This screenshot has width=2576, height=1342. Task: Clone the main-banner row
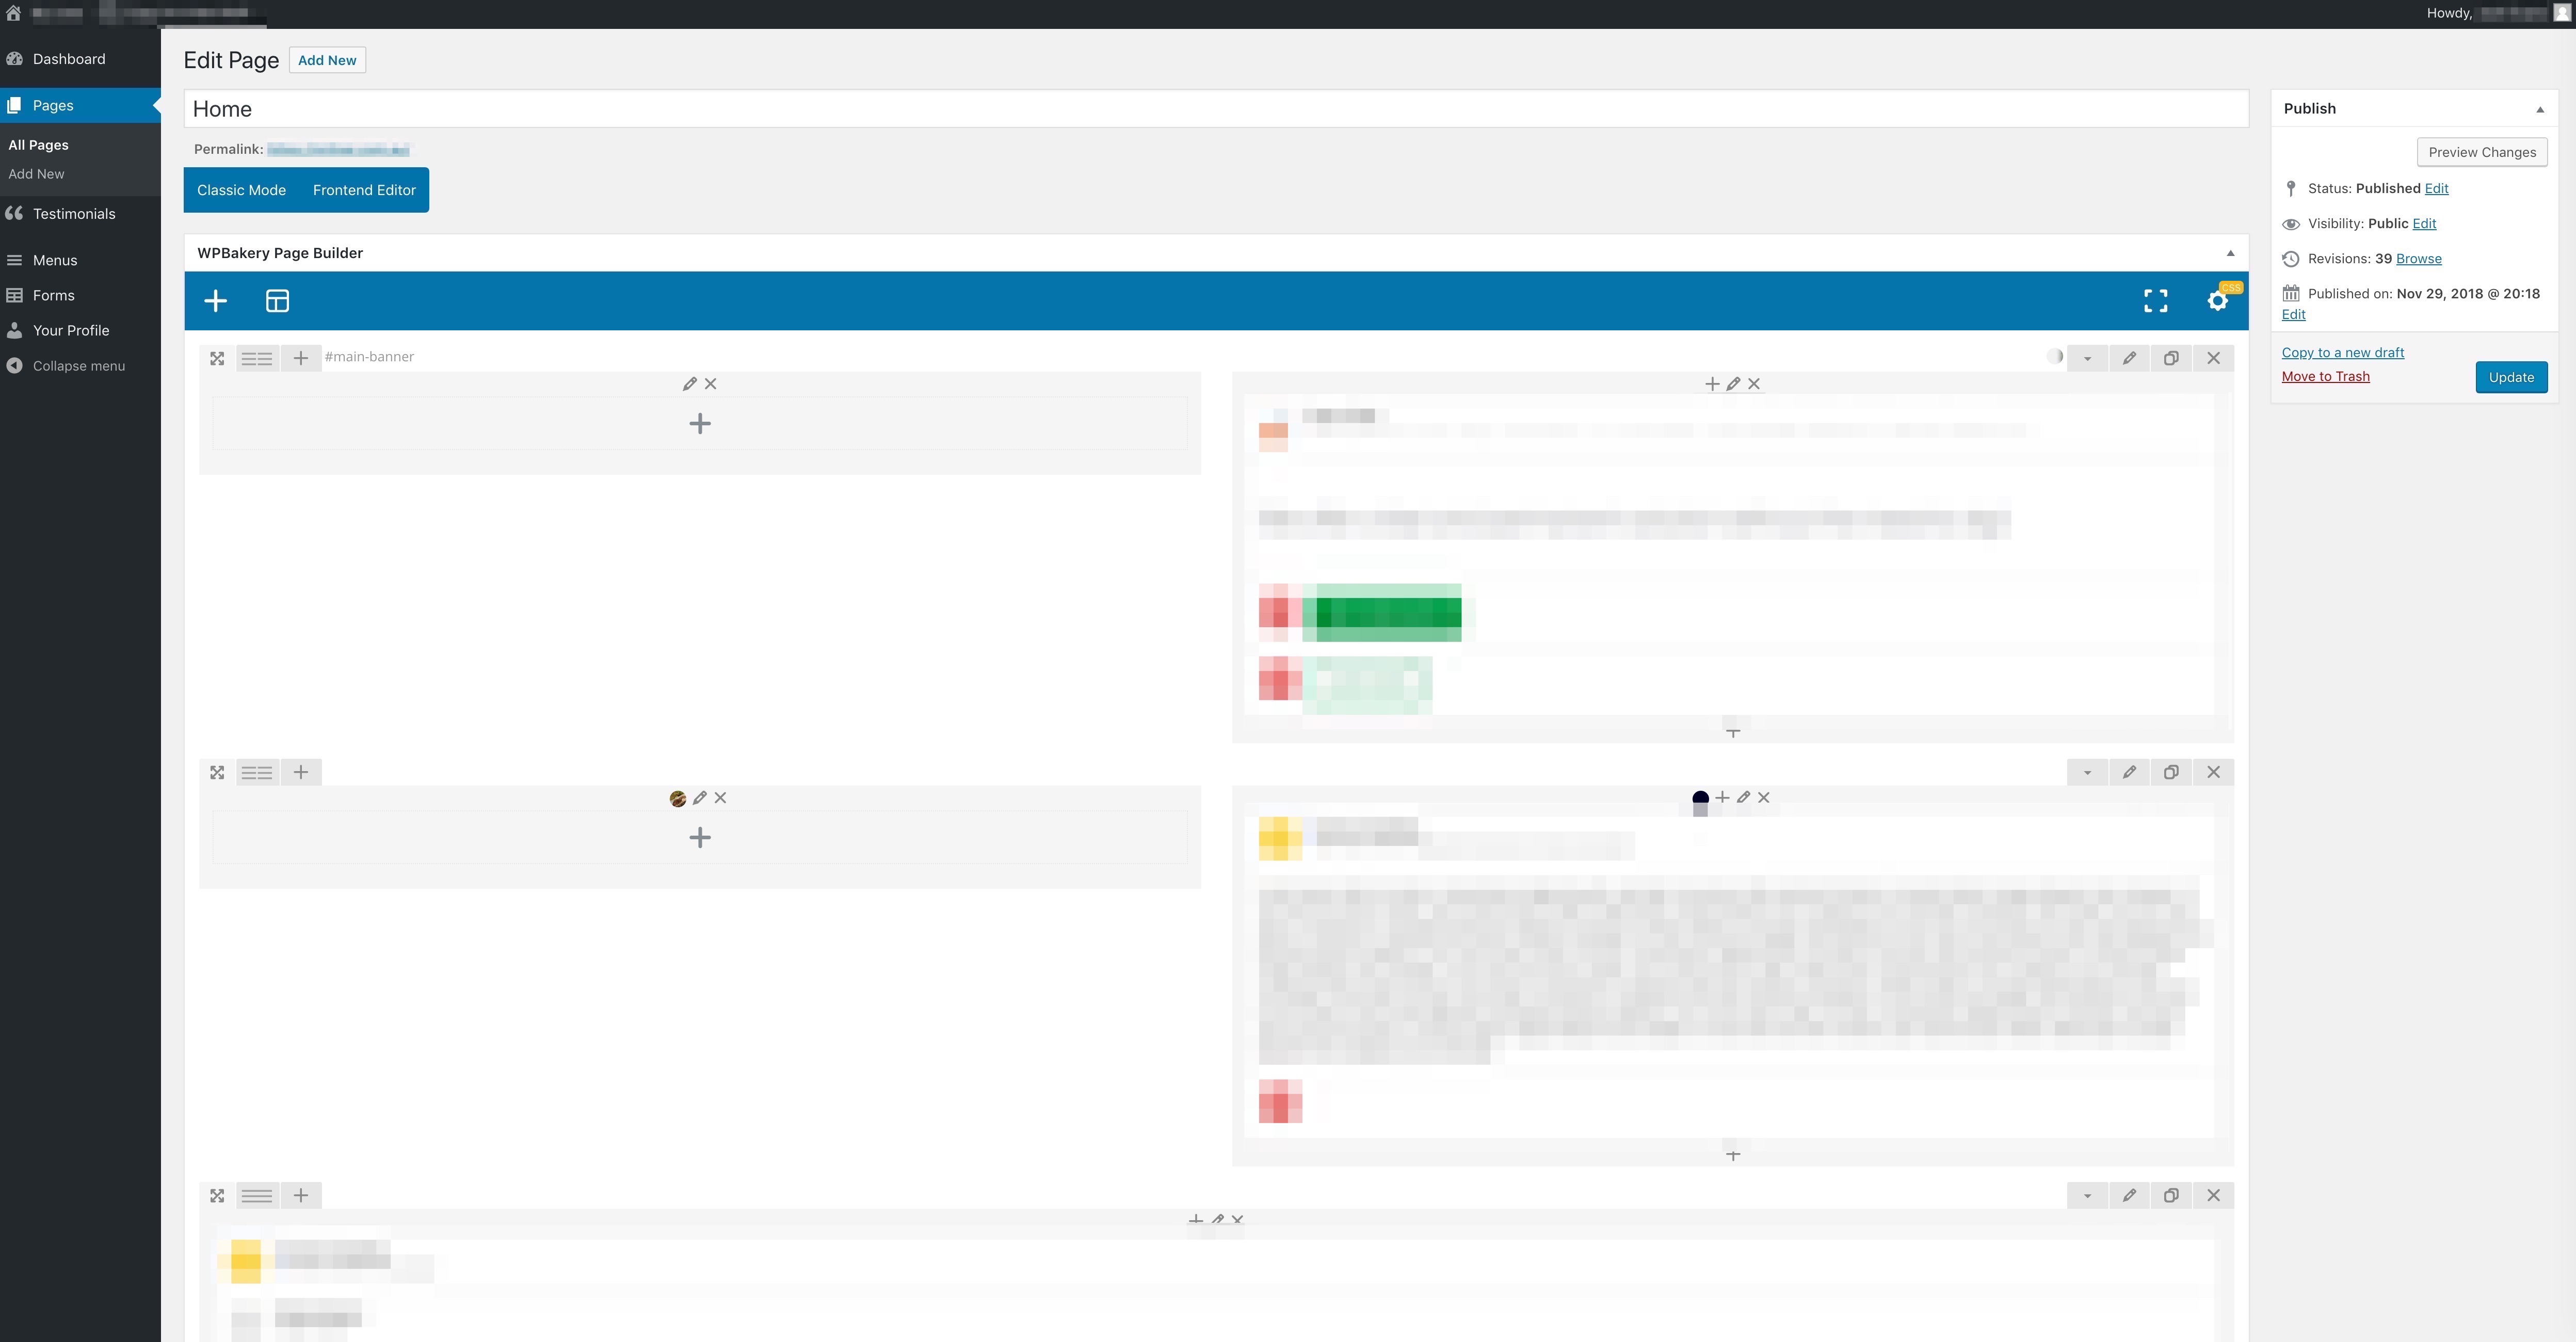2171,358
